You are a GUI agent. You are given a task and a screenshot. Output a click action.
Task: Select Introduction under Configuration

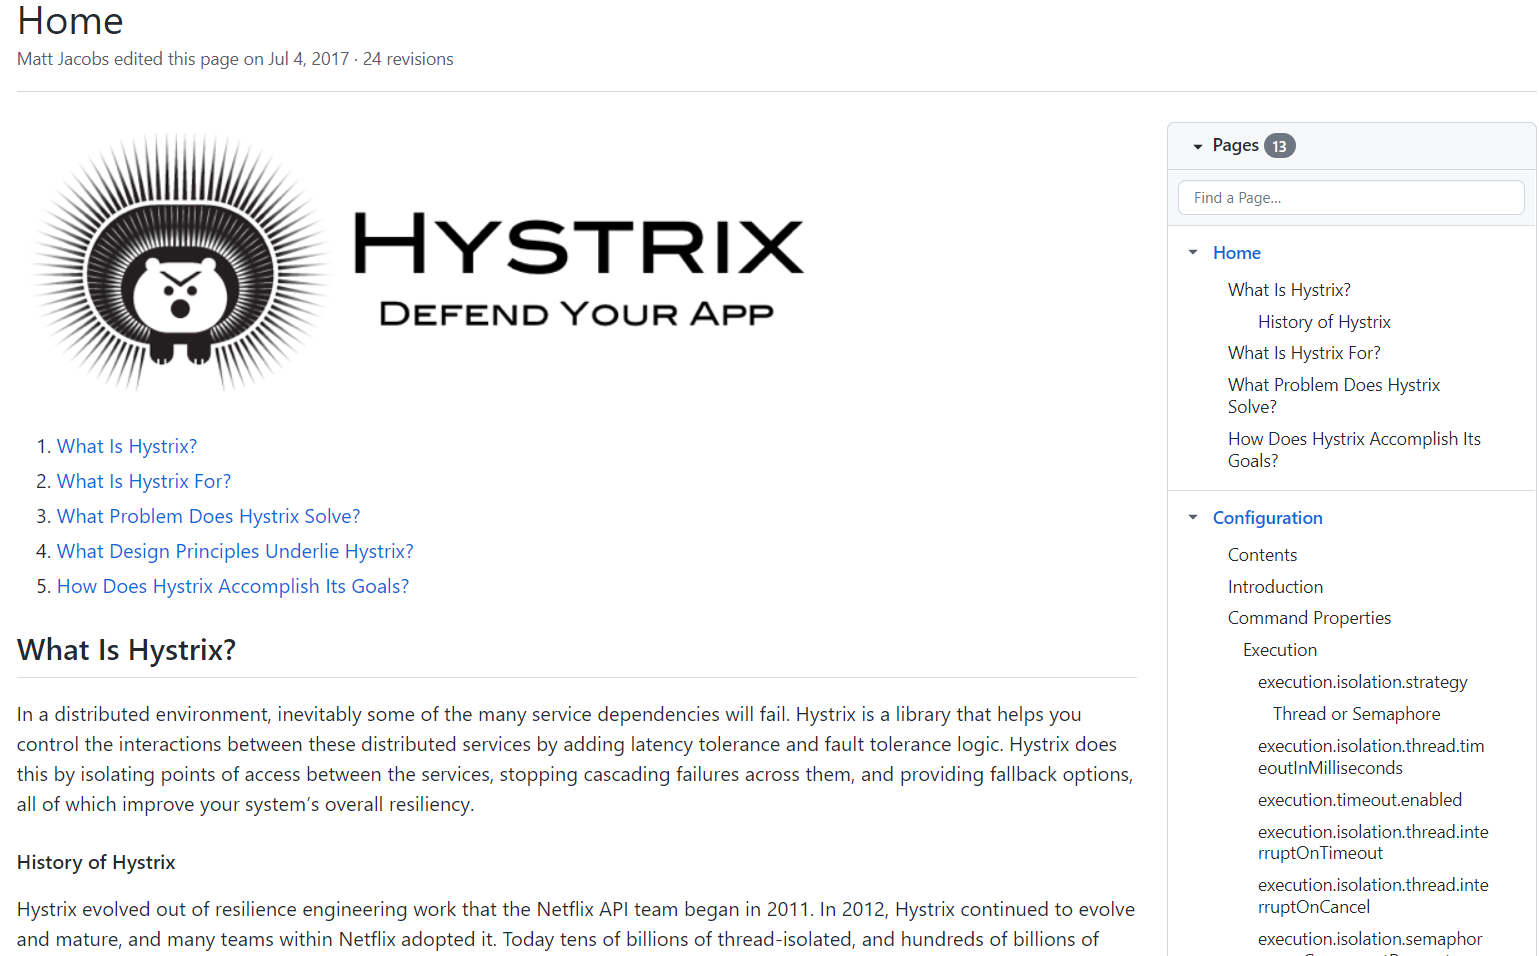(x=1275, y=587)
